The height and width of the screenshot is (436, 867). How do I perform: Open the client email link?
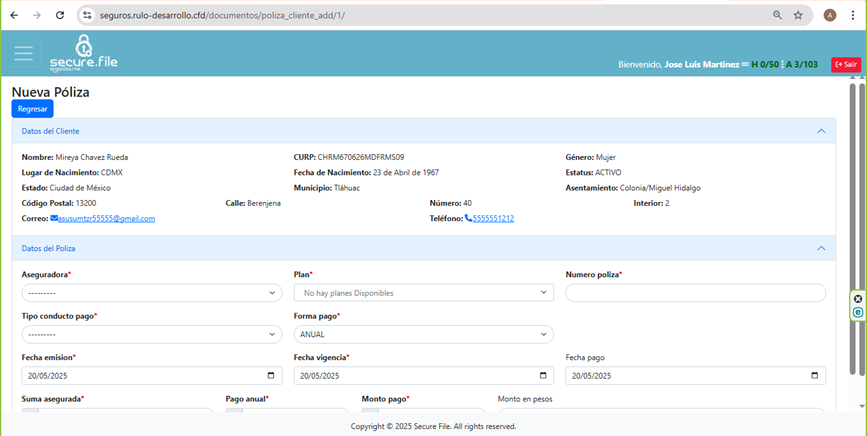[106, 218]
